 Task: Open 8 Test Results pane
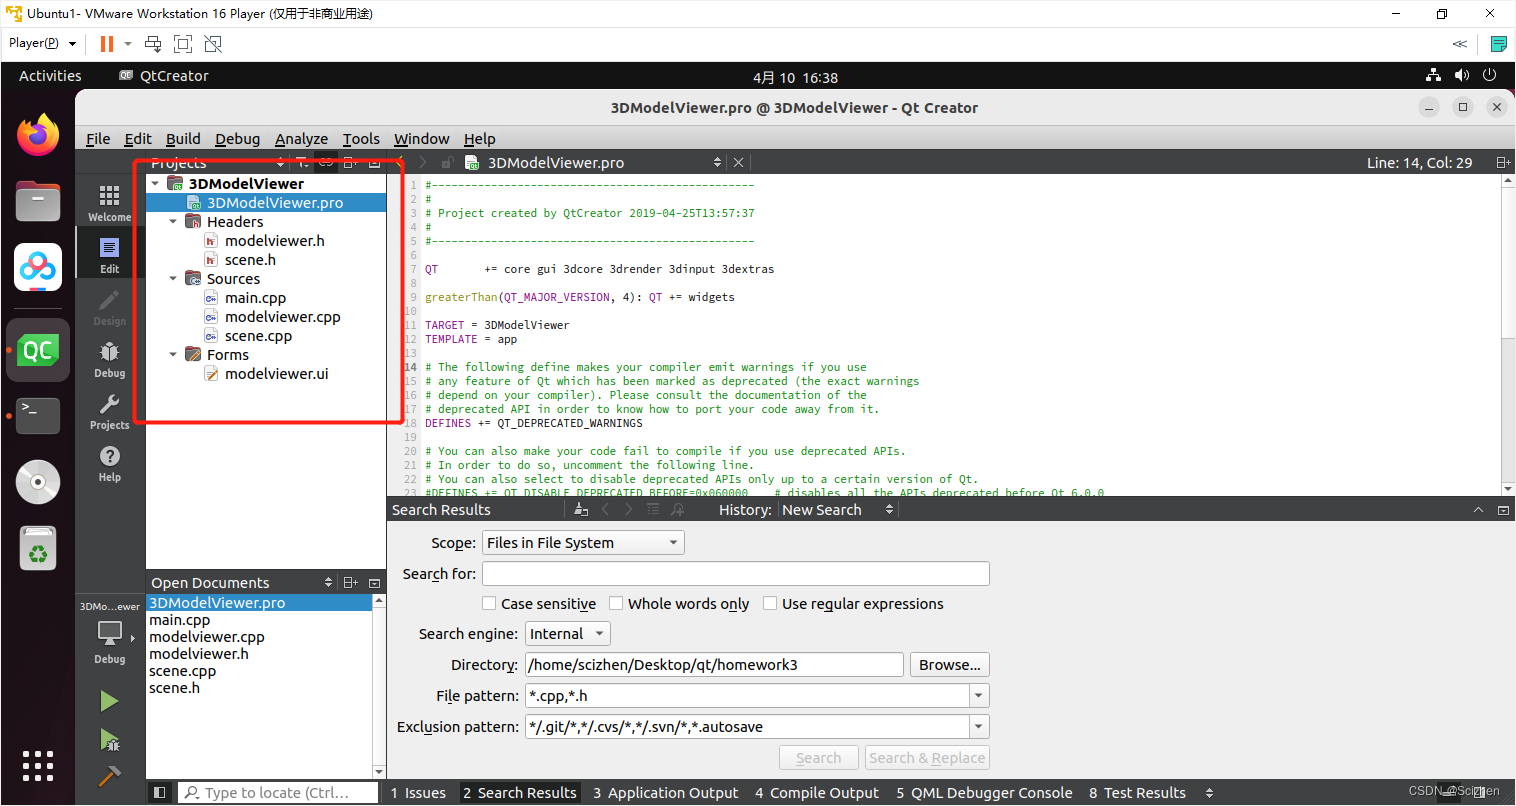pos(1137,793)
